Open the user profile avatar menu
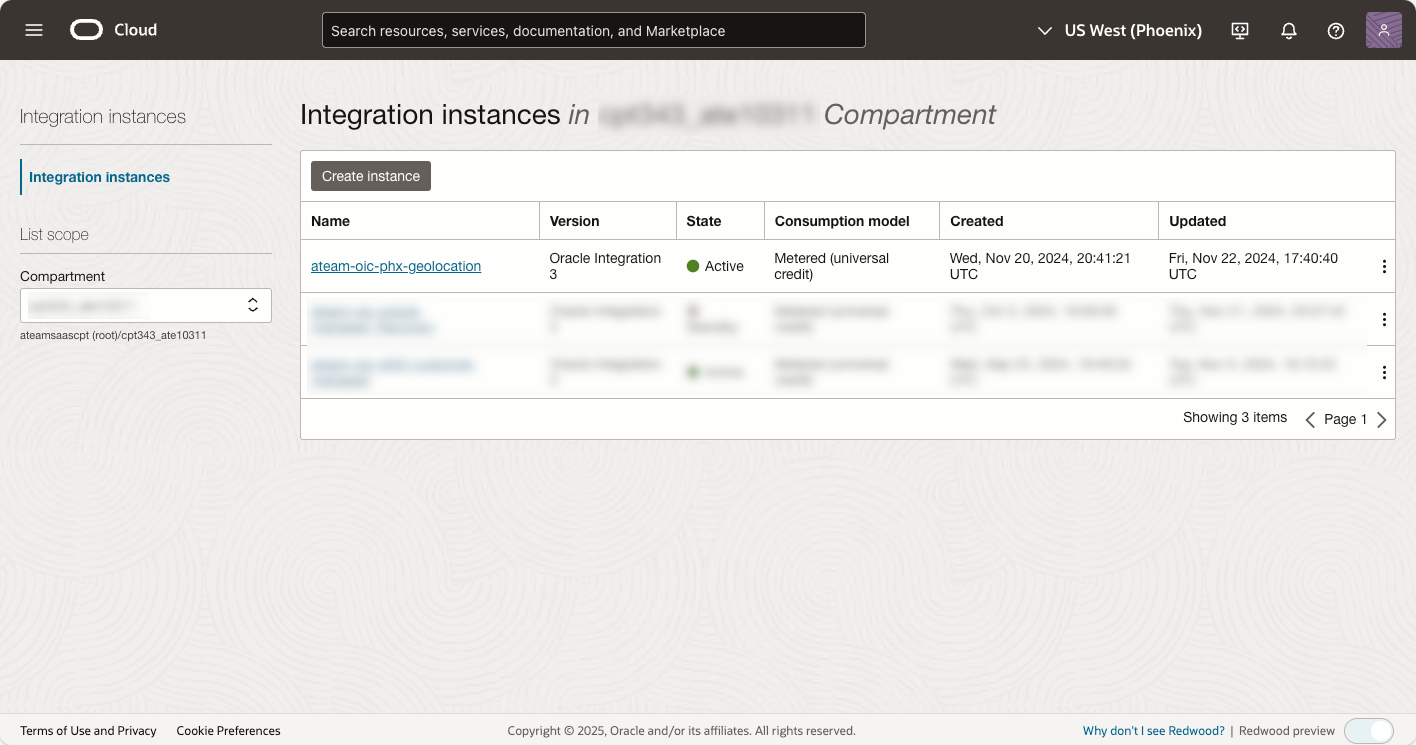This screenshot has height=745, width=1416. [1383, 30]
